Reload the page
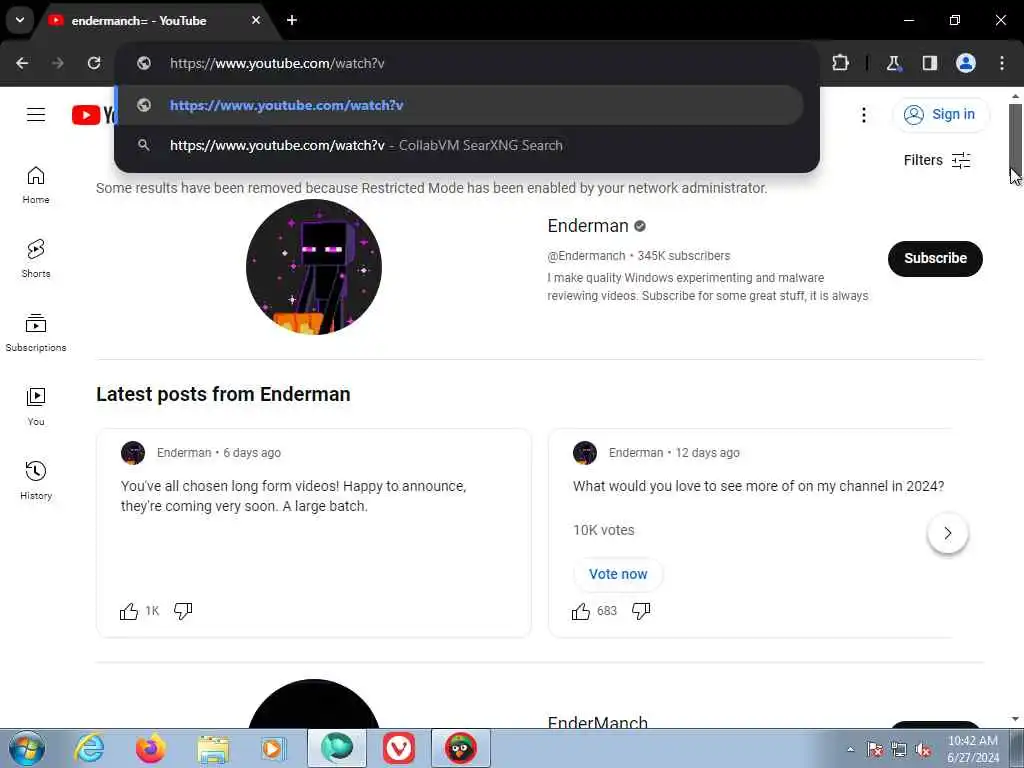The height and width of the screenshot is (768, 1024). 94,63
